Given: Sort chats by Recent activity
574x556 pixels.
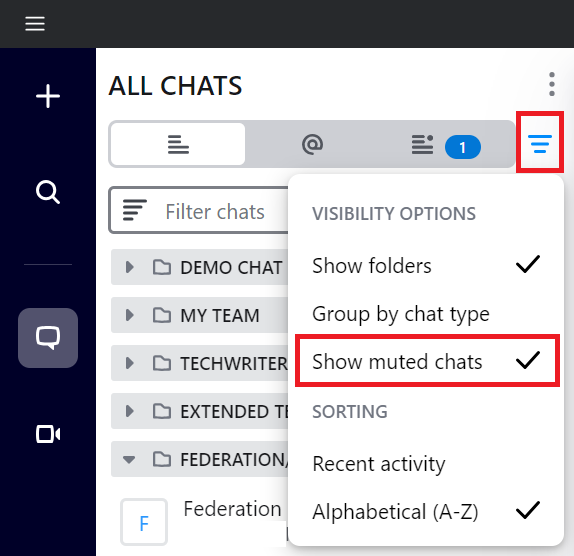Looking at the screenshot, I should coord(426,464).
